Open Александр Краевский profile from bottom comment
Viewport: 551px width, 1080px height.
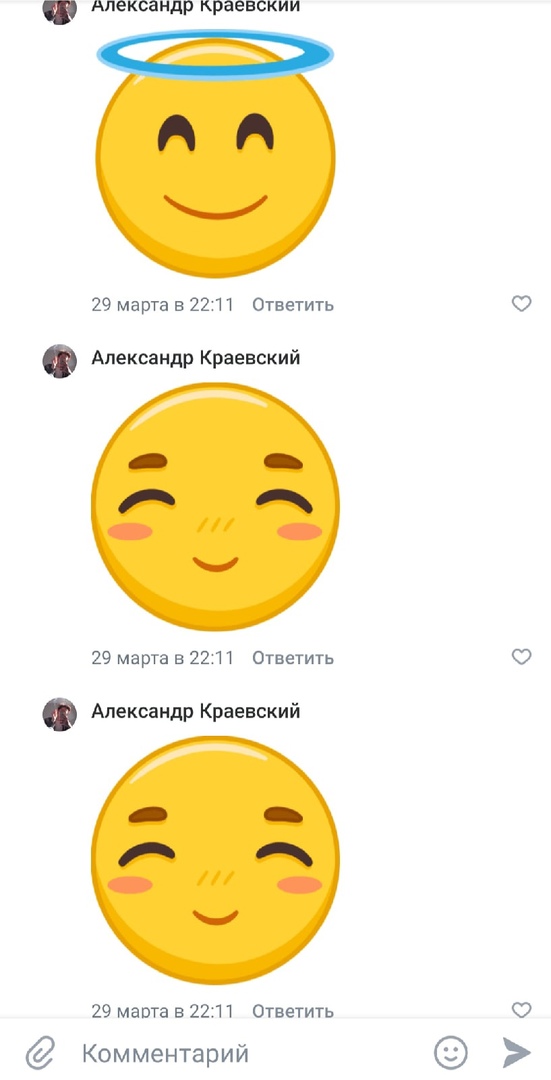click(x=196, y=711)
